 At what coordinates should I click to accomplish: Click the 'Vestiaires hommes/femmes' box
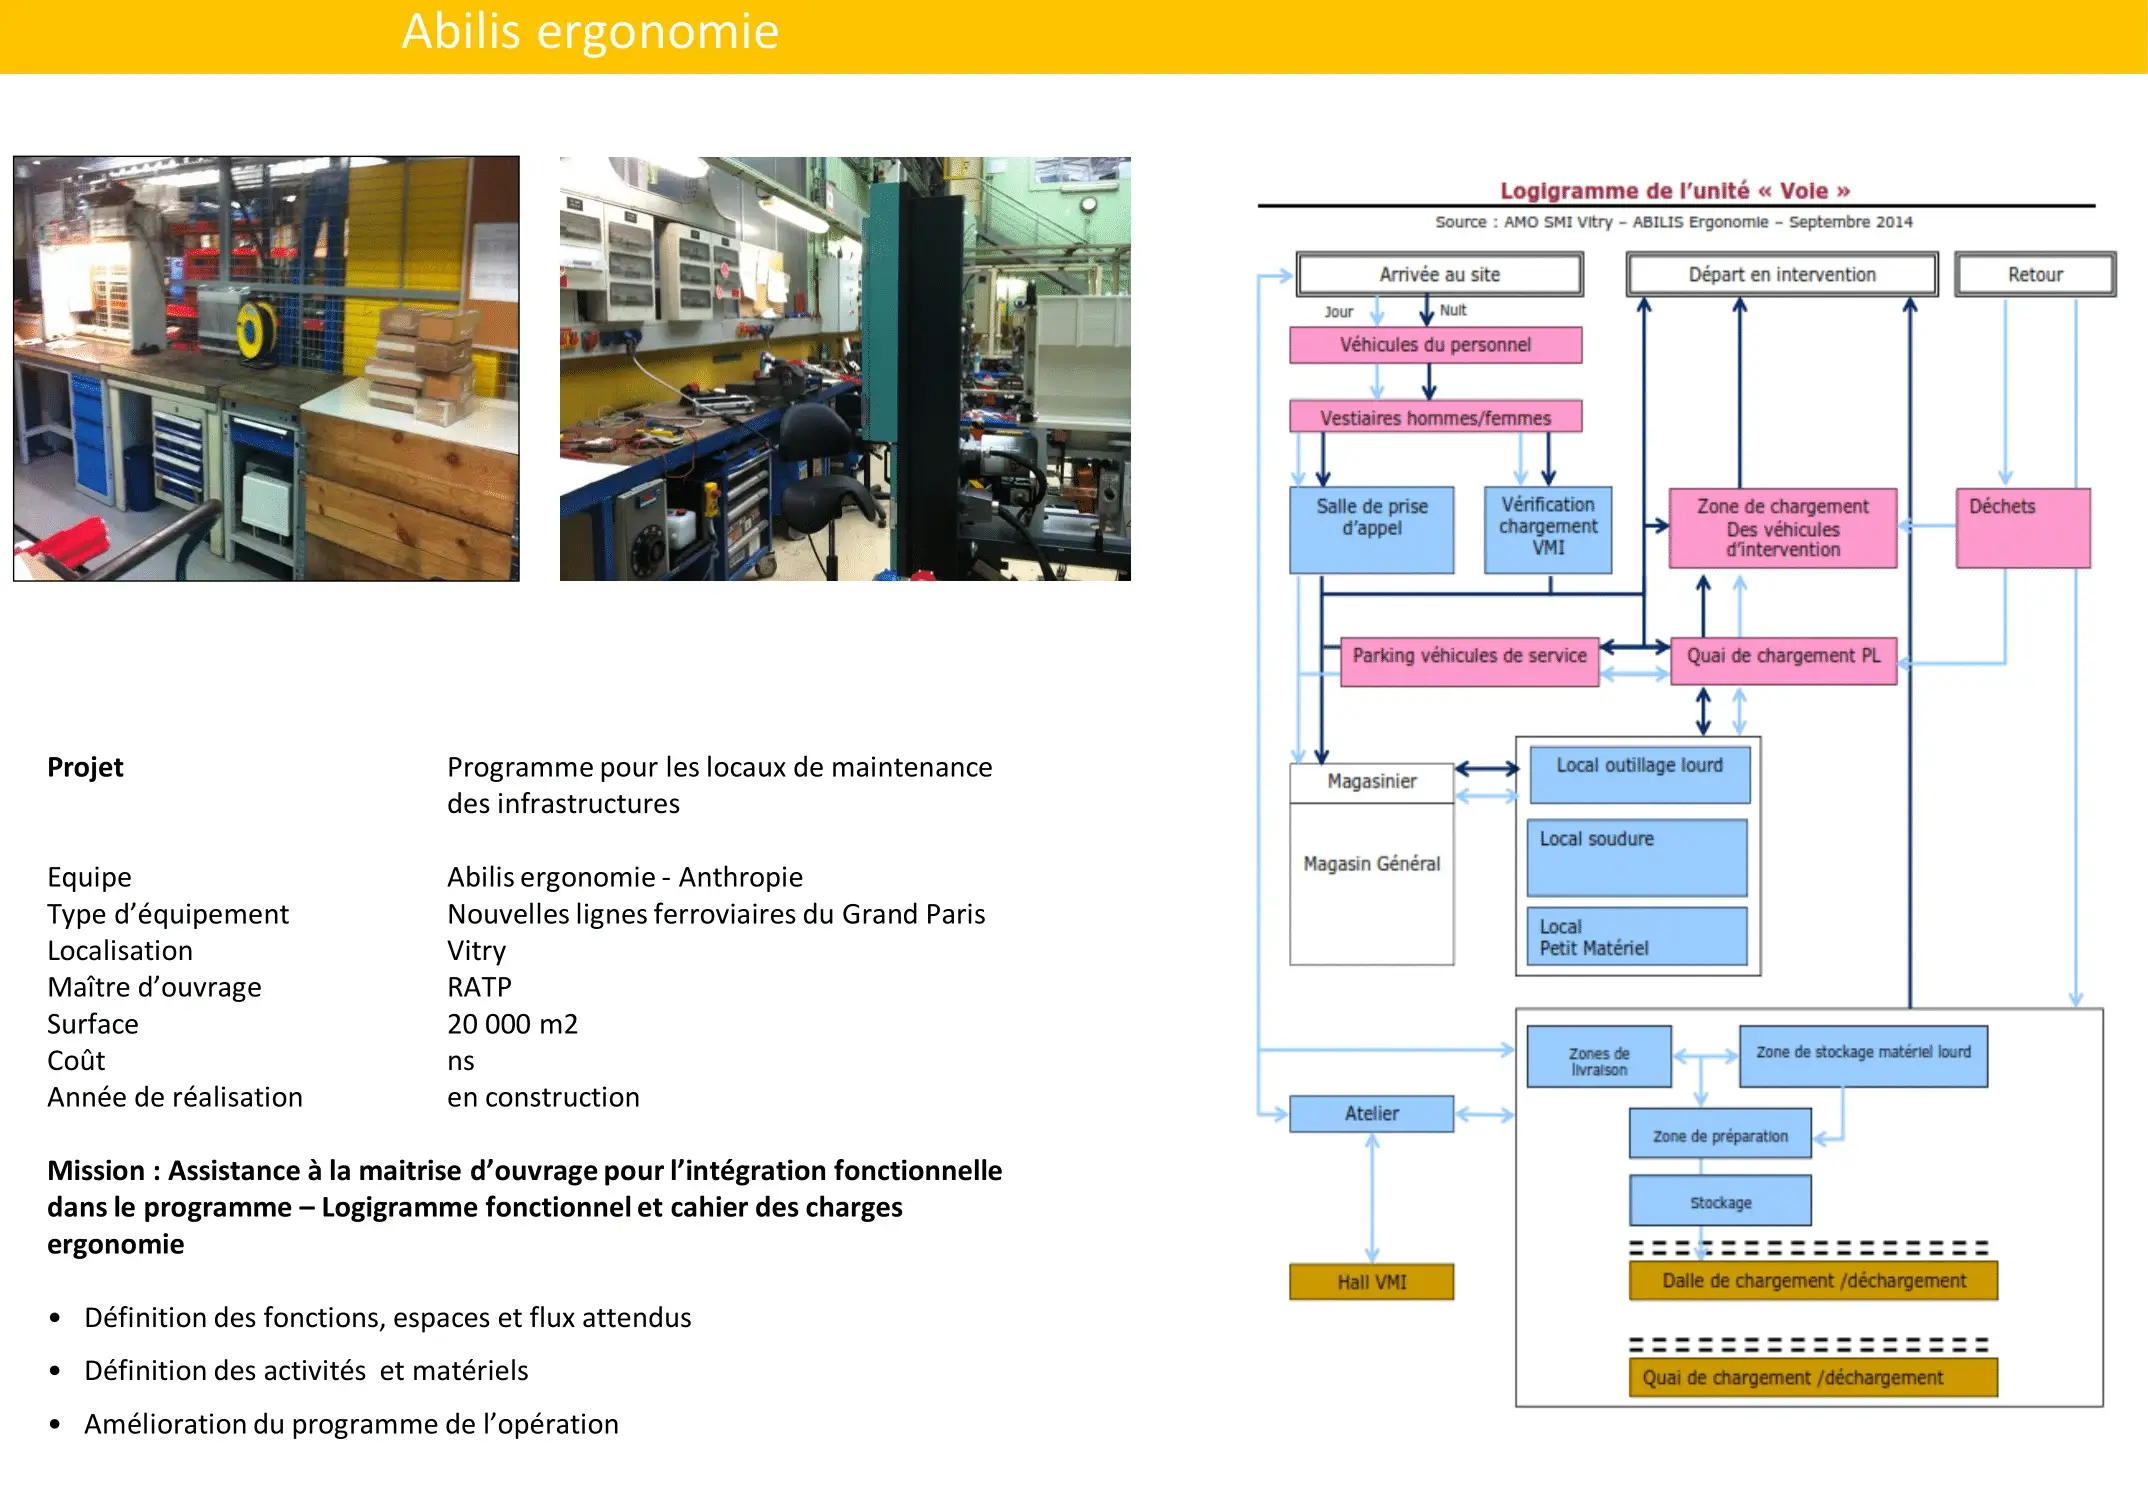(1436, 417)
